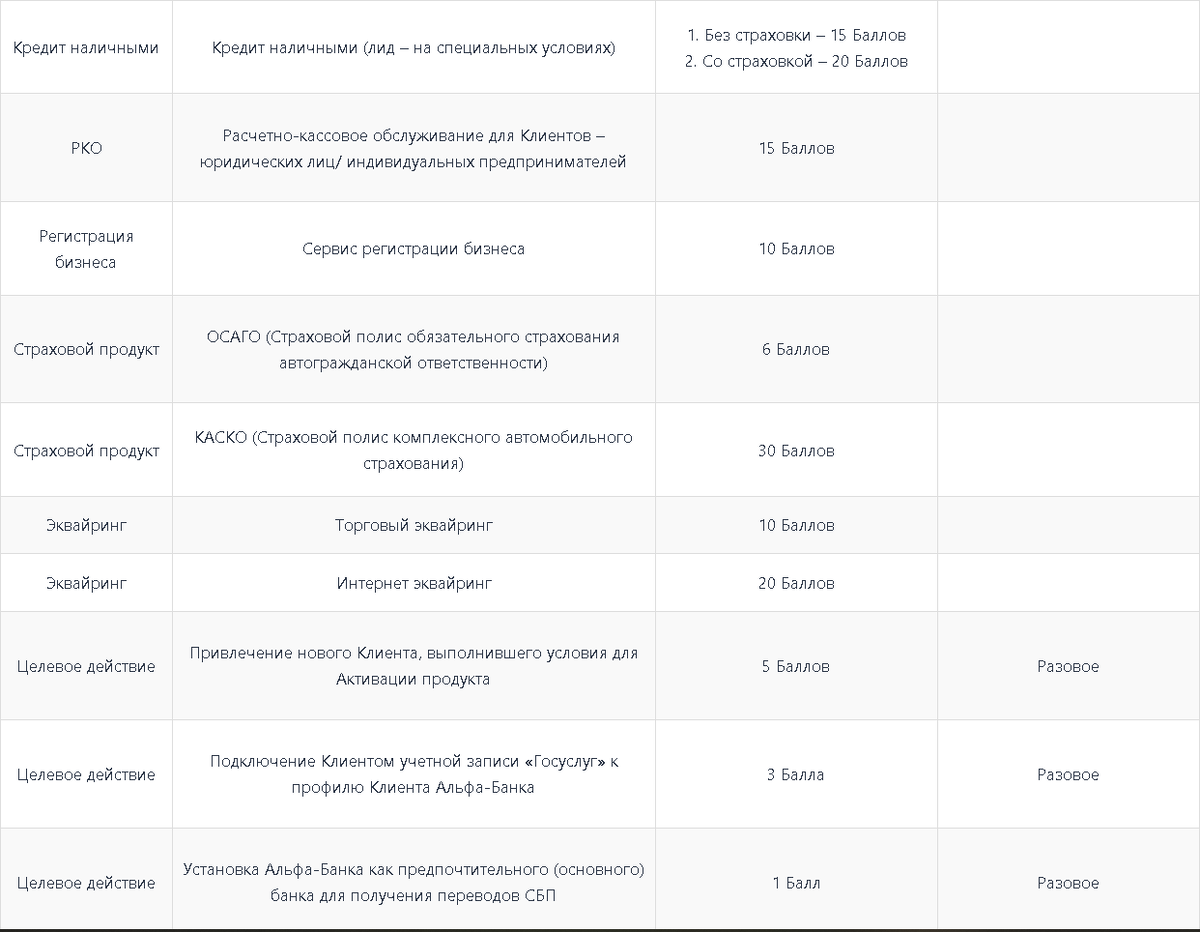Click 'Разовое' next to 1 Балл
The width and height of the screenshot is (1200, 932).
coord(1068,883)
